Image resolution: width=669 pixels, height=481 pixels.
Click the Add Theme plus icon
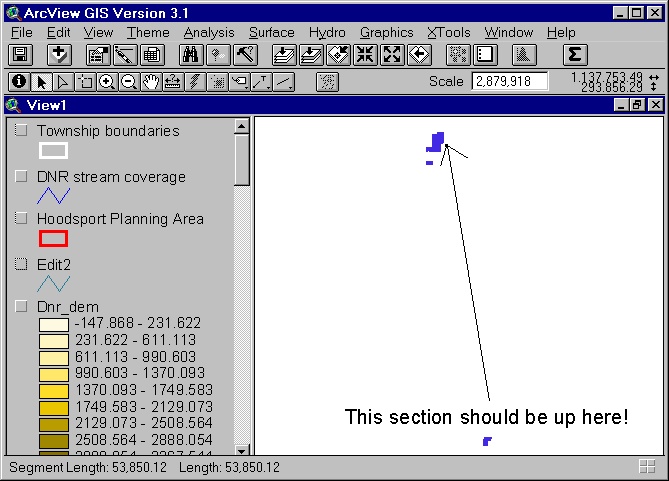point(59,55)
